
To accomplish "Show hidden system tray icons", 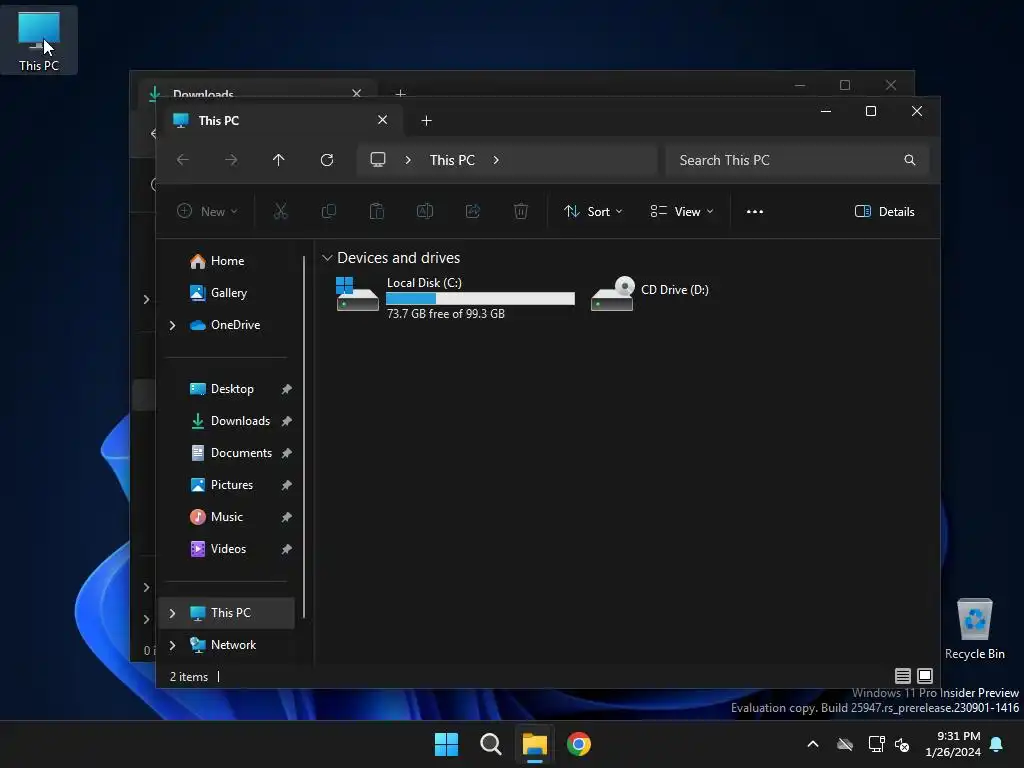I will pyautogui.click(x=813, y=744).
